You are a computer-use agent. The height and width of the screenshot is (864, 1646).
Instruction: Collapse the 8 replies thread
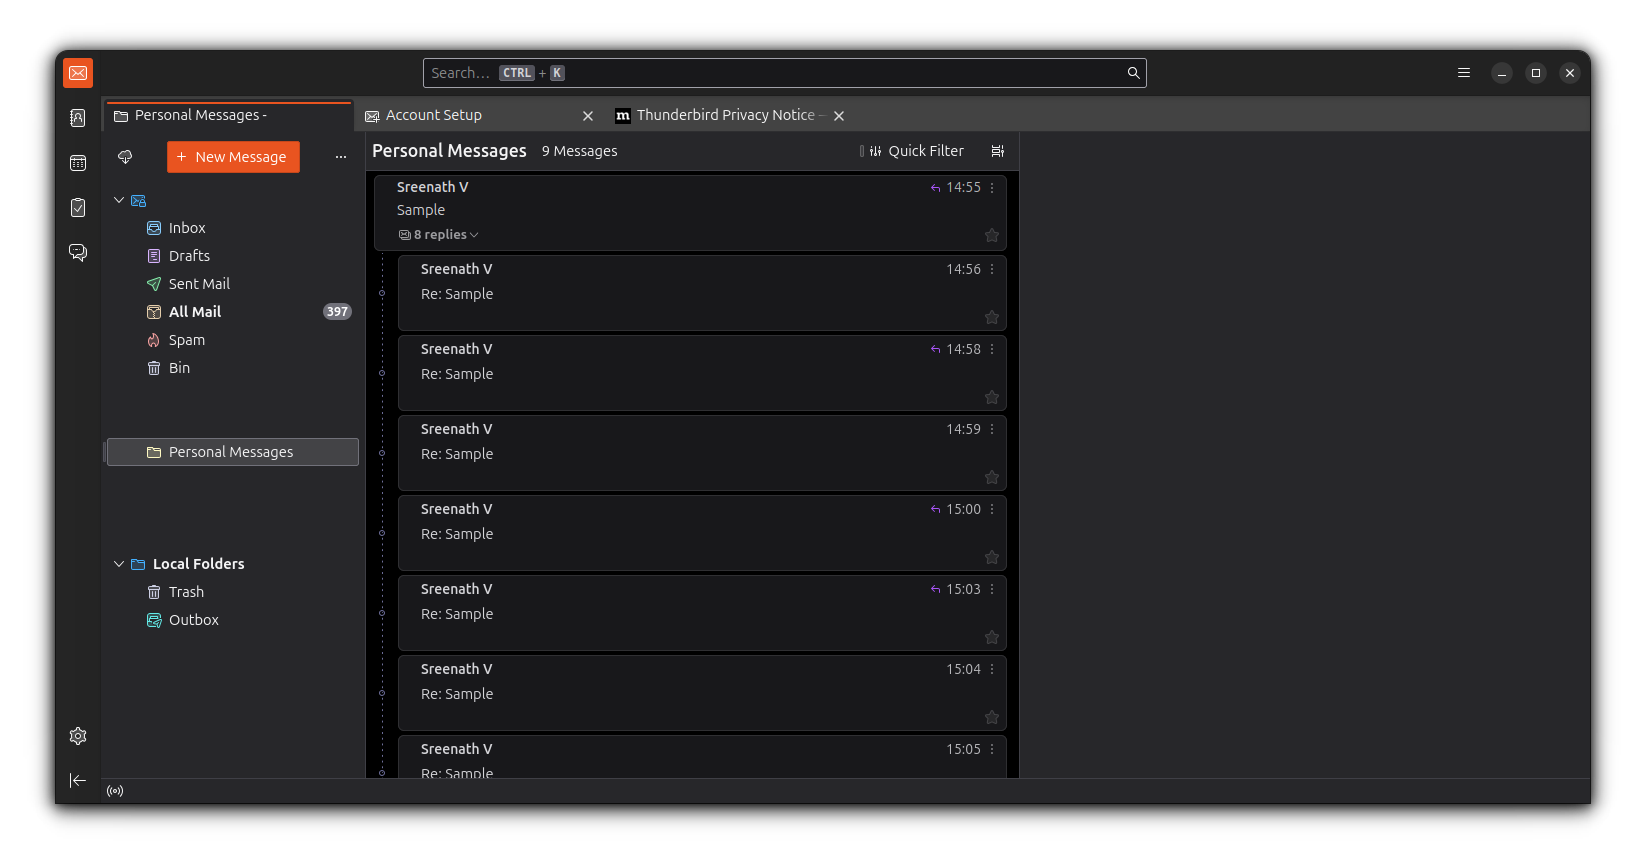[x=440, y=235]
